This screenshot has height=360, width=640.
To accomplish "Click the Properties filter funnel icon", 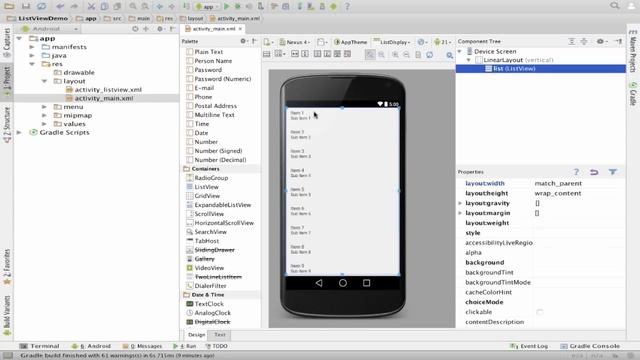I will coord(613,172).
